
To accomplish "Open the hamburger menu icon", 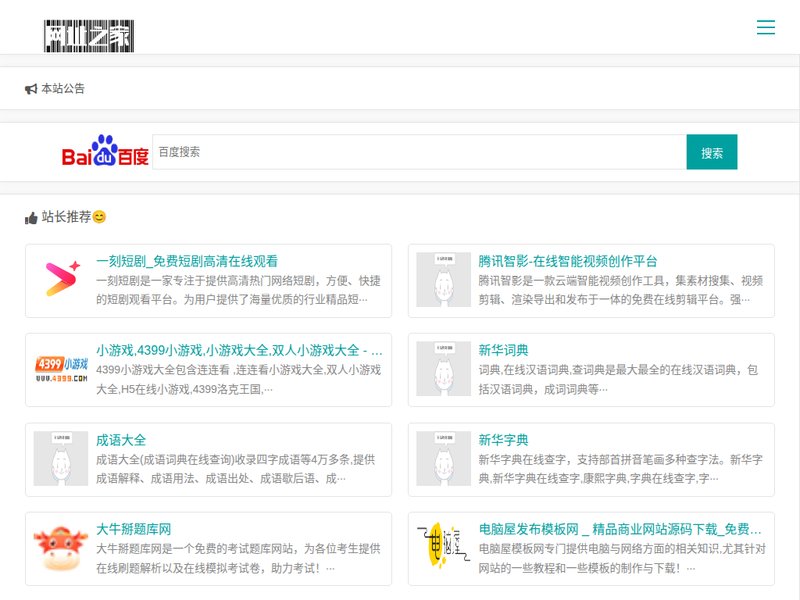I will point(765,27).
